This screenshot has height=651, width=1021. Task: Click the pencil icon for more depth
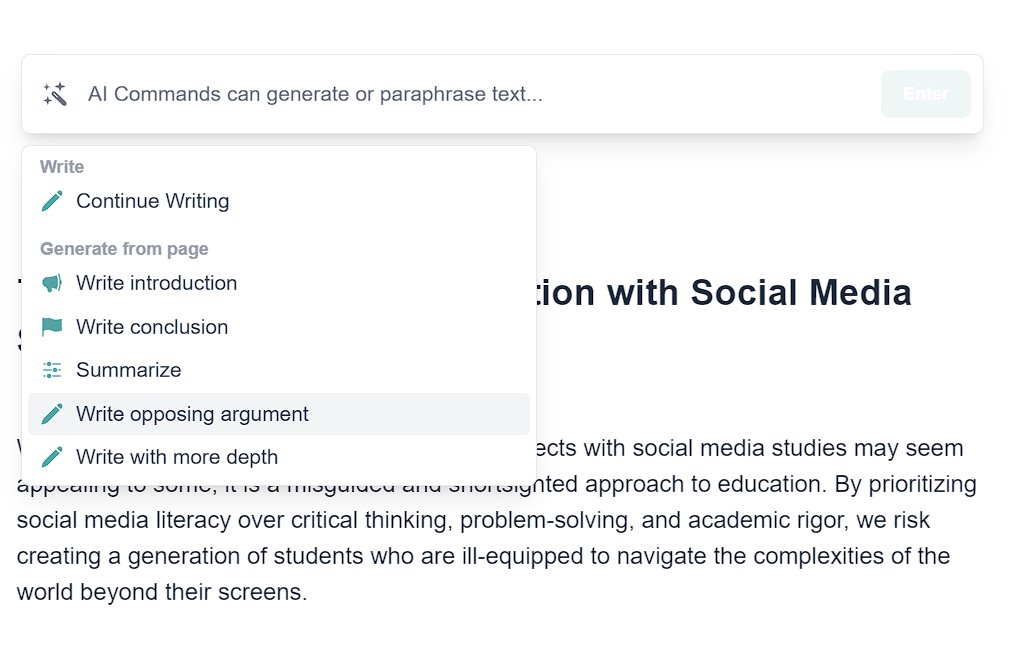[x=52, y=457]
